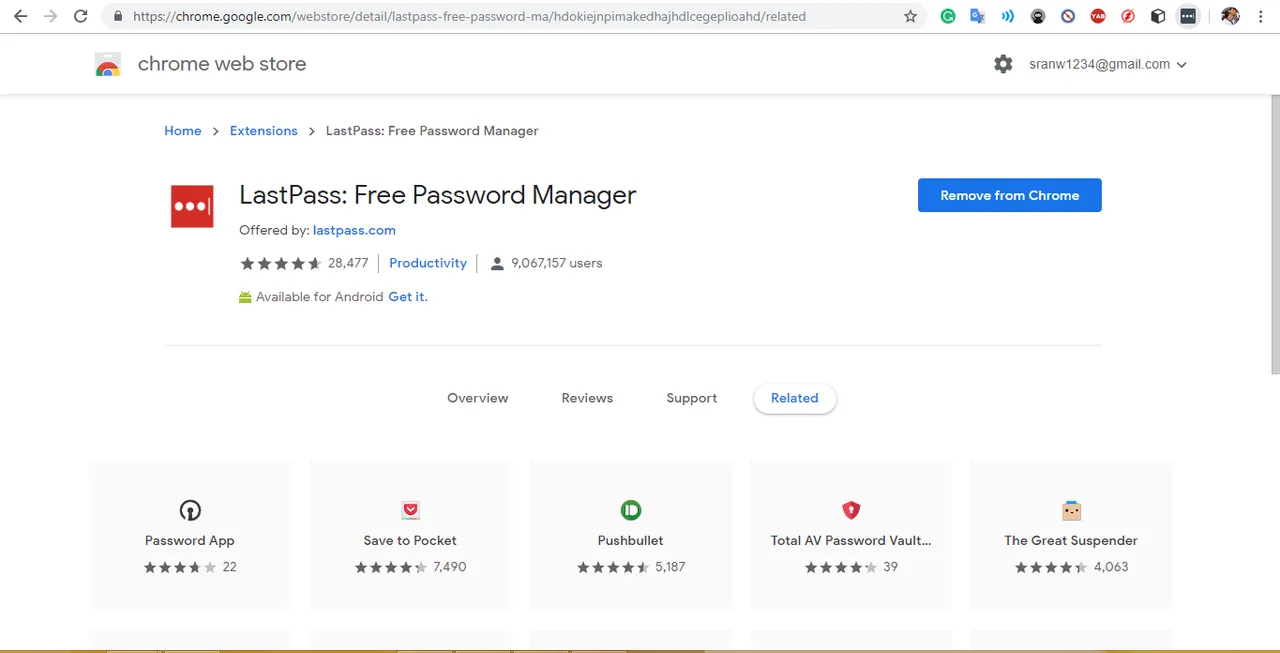Viewport: 1280px width, 653px height.
Task: Click the 28,477 ratings count
Action: point(348,263)
